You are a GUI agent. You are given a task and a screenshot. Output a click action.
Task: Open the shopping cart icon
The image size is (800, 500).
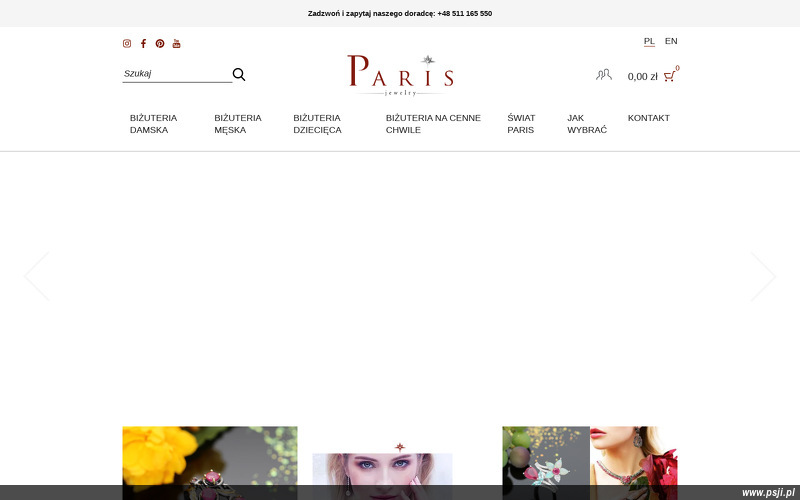(x=670, y=76)
